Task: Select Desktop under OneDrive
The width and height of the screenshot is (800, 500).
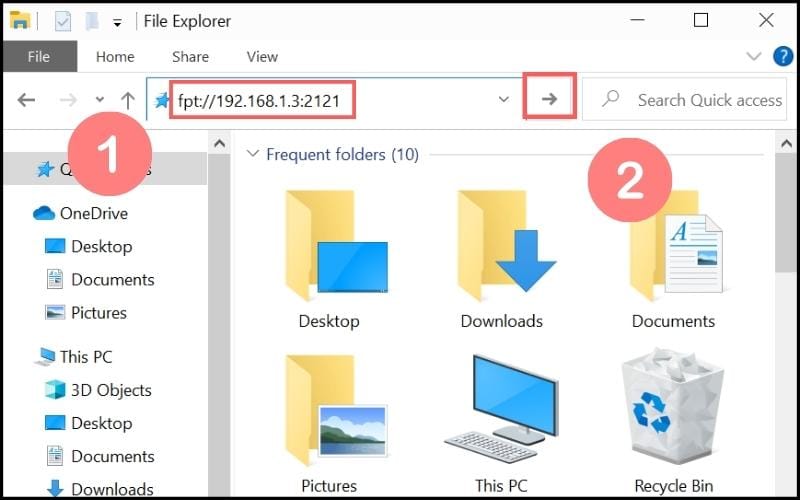Action: (102, 246)
